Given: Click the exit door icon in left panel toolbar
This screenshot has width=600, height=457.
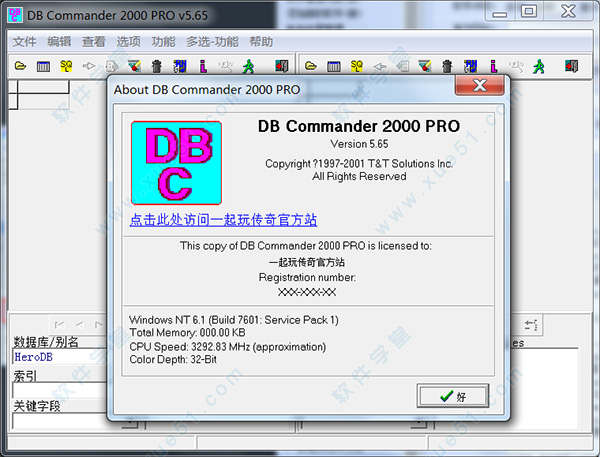Looking at the screenshot, I should point(282,66).
